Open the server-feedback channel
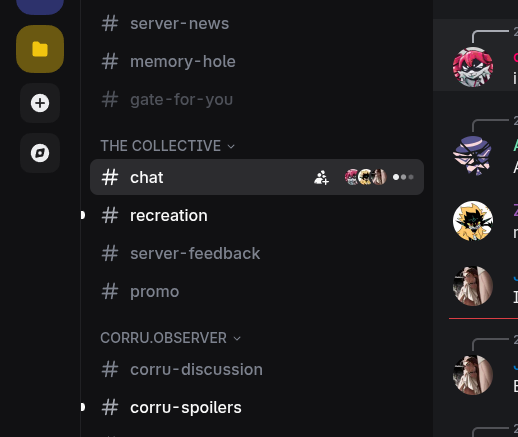Viewport: 518px width, 437px height. 257,253
